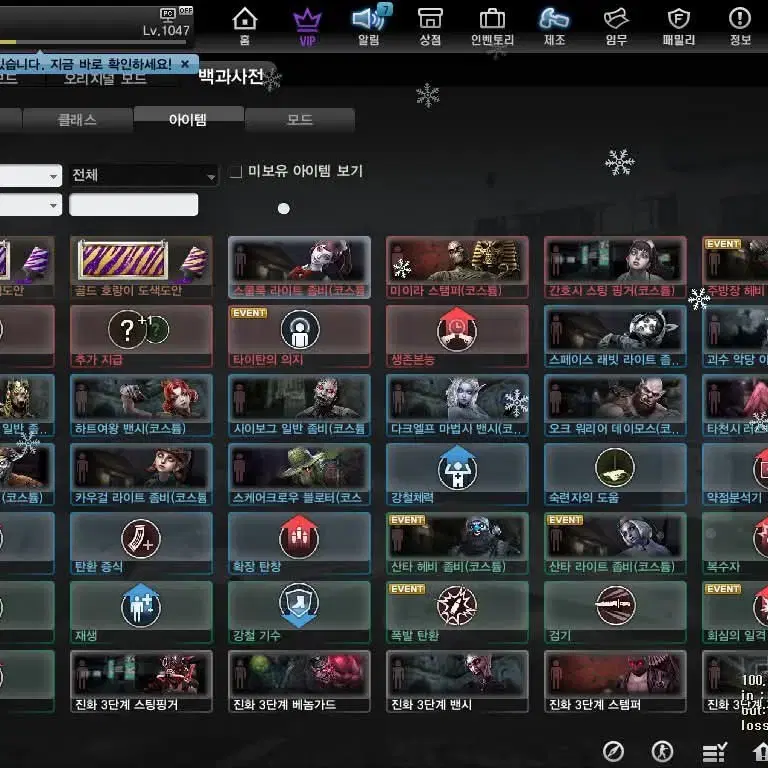This screenshot has height=768, width=768.
Task: Switch to the 클래스 tab
Action: 77,120
